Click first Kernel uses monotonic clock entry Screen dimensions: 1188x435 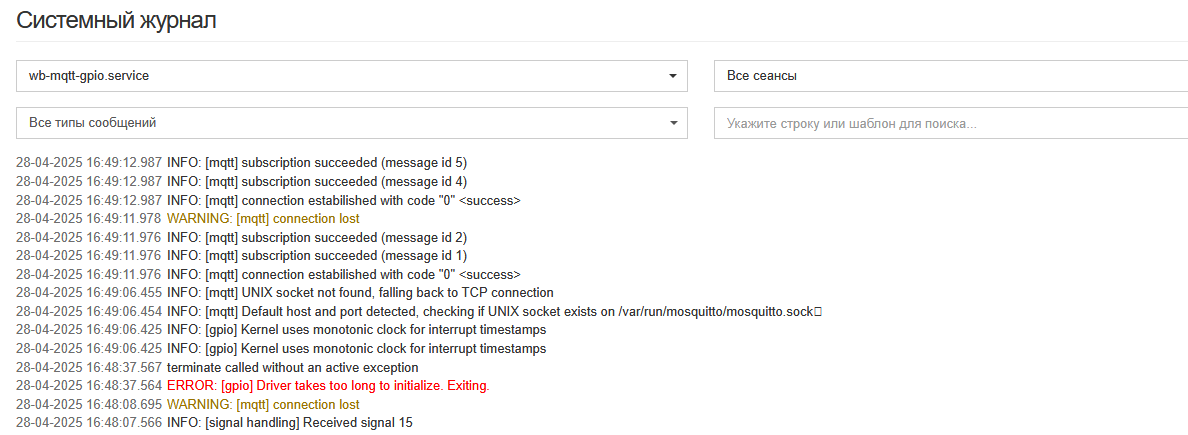[x=281, y=330]
